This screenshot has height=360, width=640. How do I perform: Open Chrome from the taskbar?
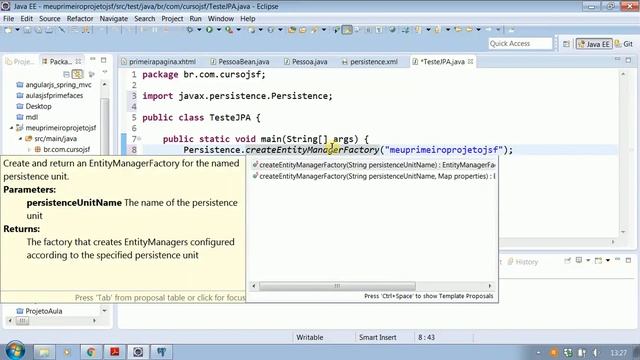pos(91,352)
